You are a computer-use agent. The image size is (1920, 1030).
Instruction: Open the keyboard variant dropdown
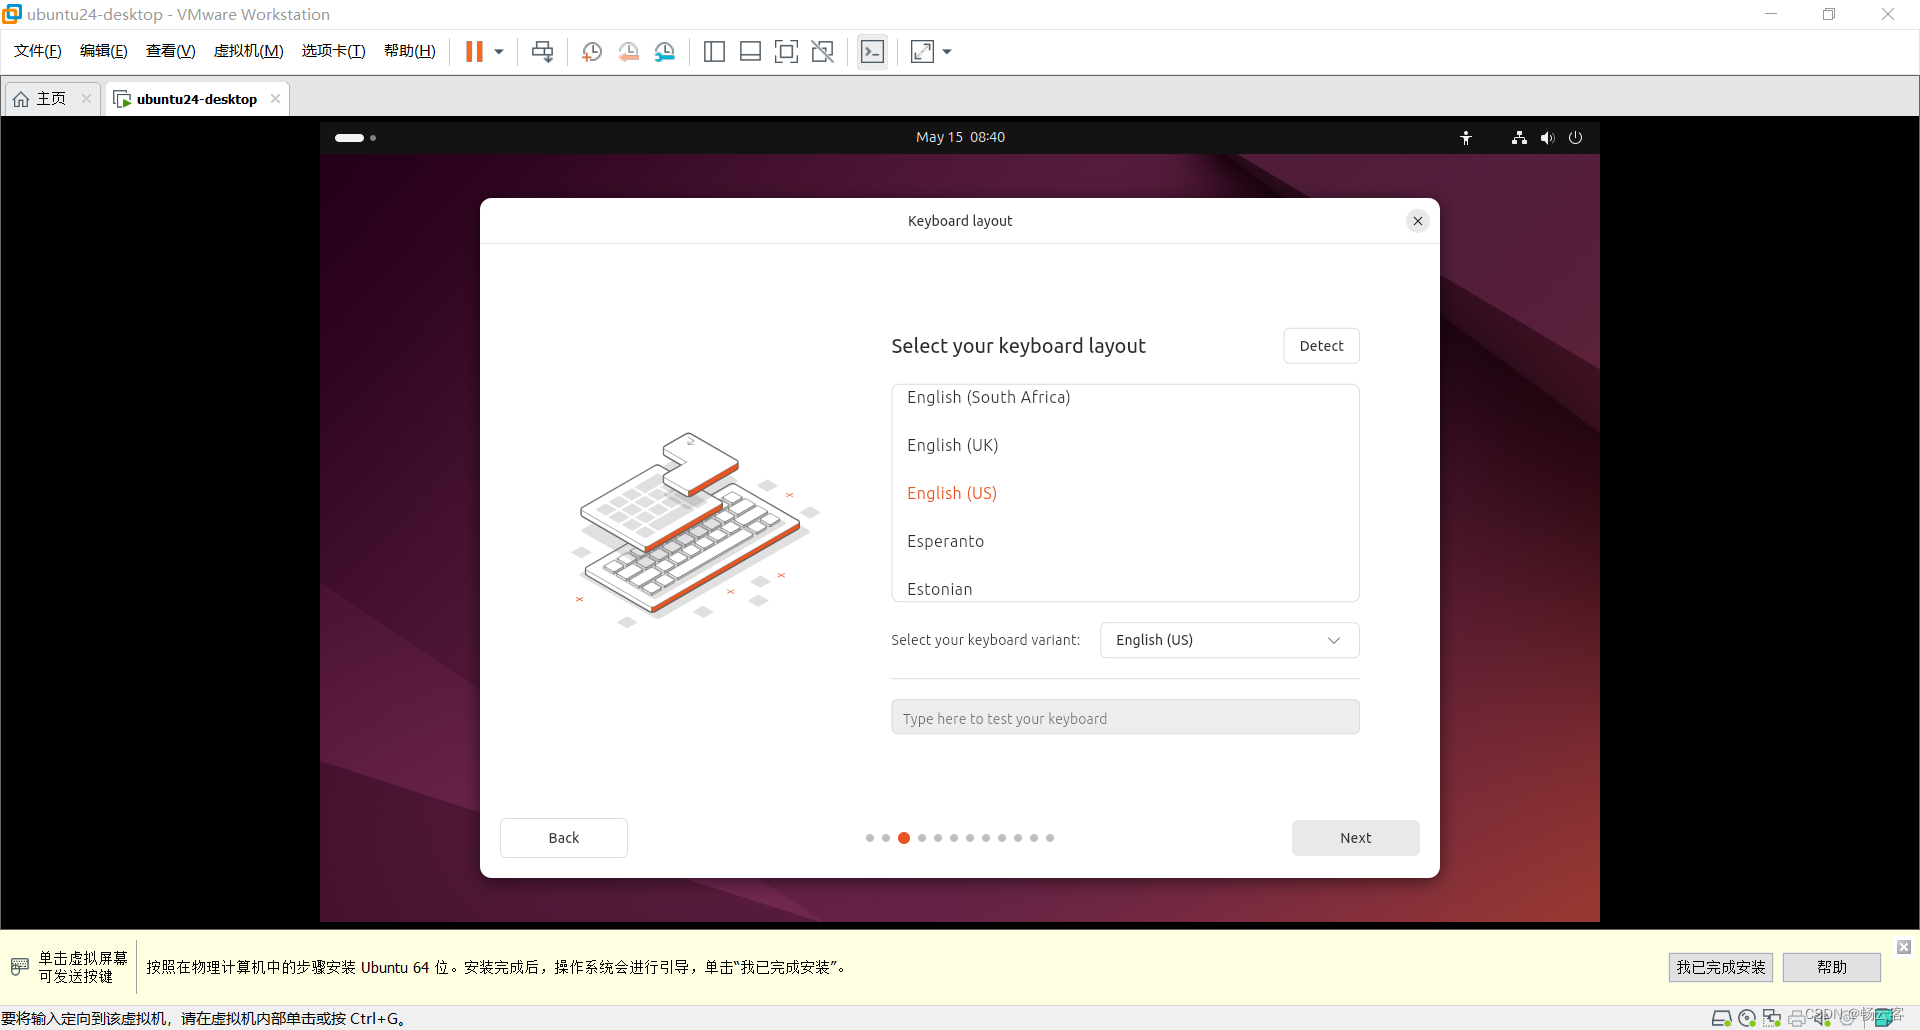[1229, 639]
